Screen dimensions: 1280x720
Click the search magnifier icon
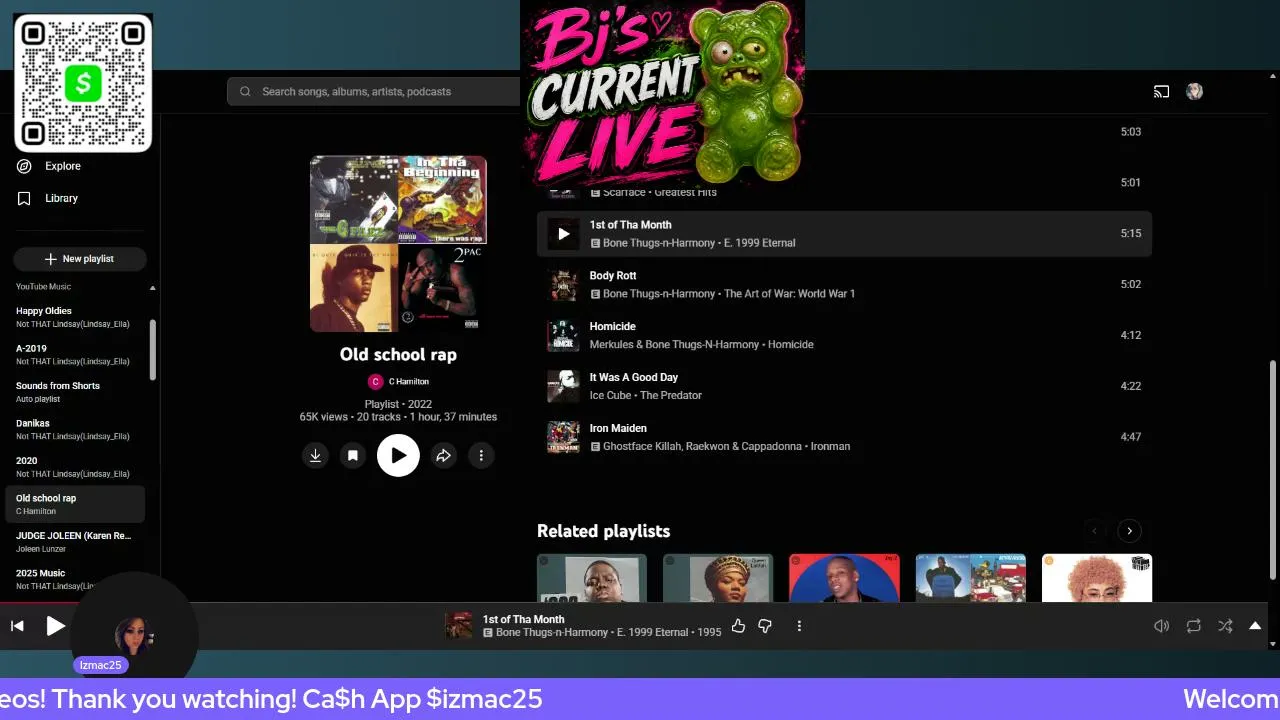coord(245,92)
